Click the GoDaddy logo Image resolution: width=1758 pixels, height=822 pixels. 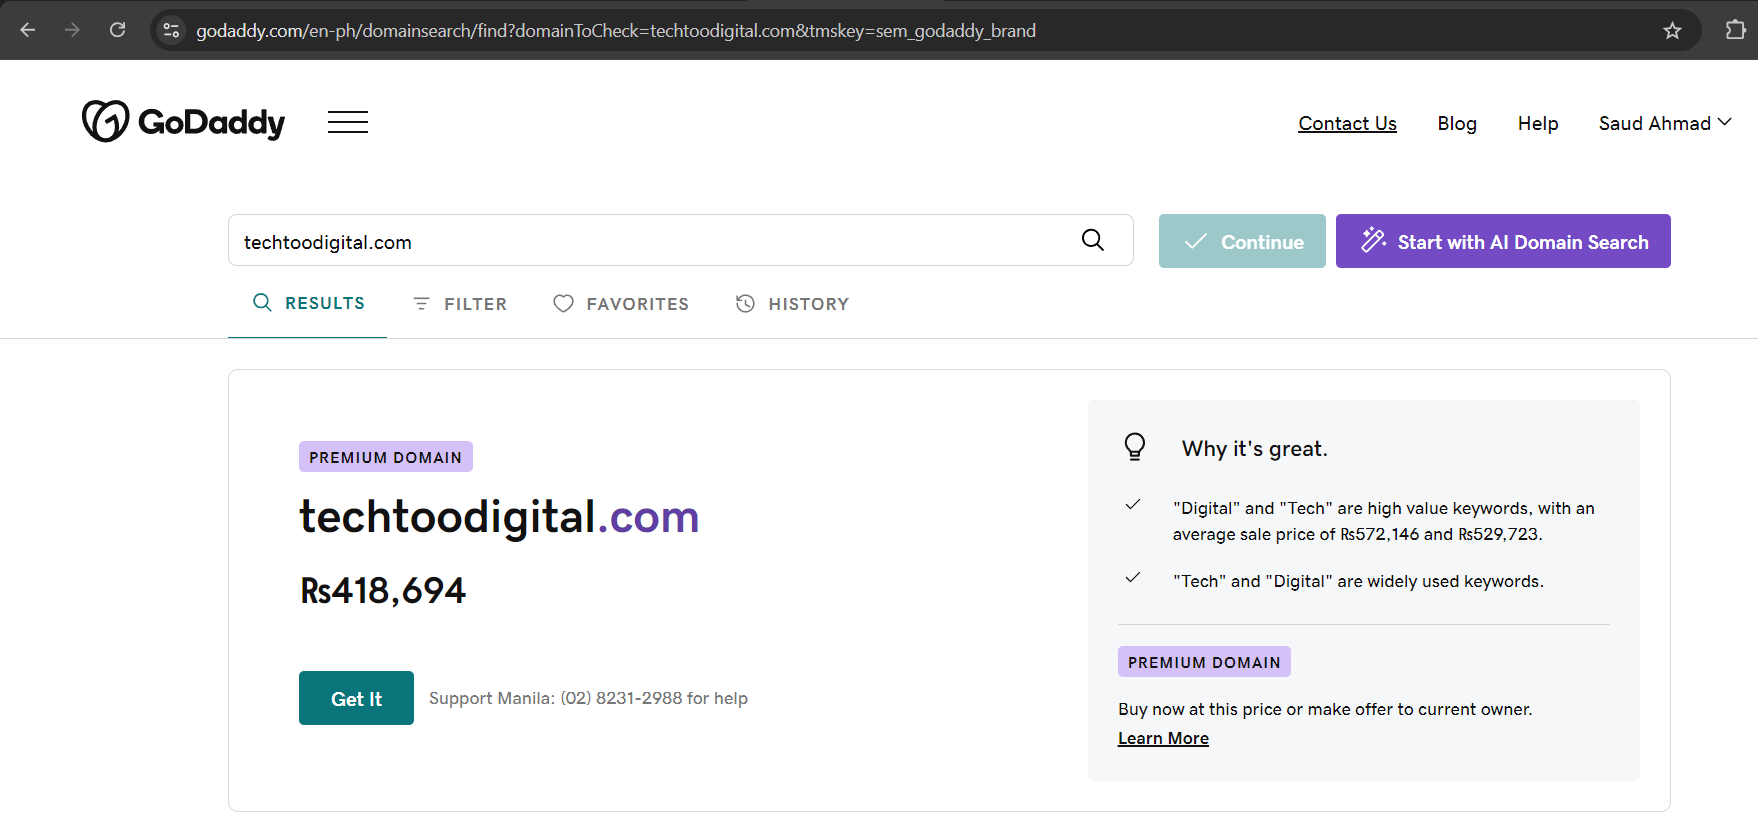coord(183,122)
